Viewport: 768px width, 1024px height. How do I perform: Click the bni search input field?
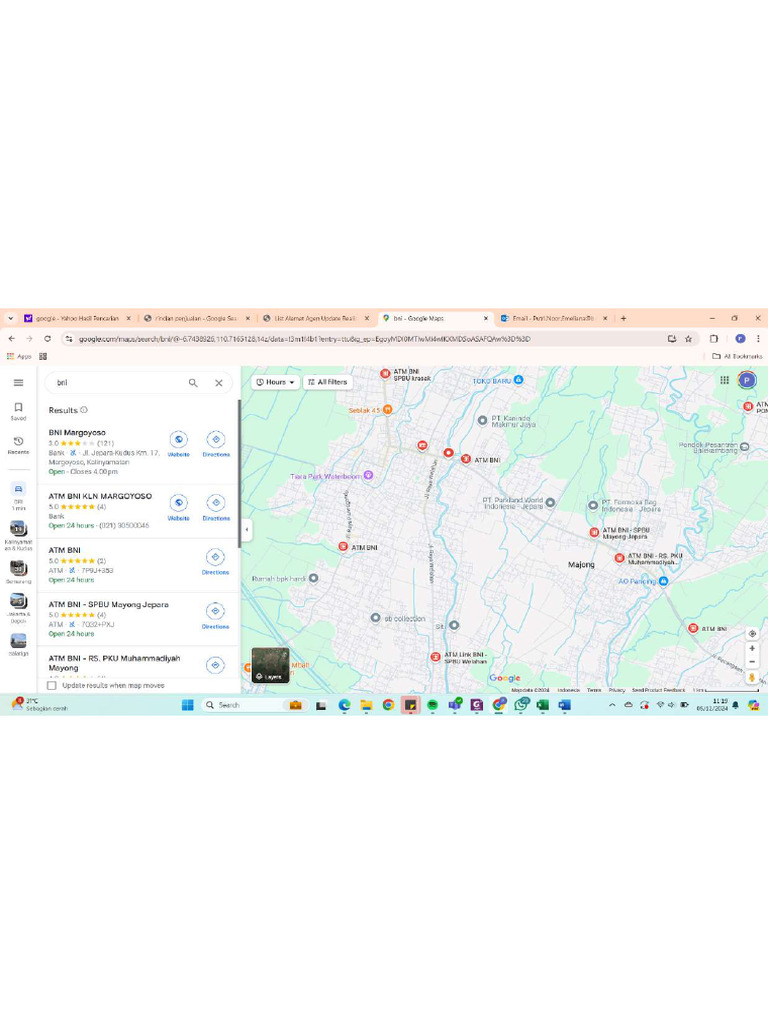[118, 383]
